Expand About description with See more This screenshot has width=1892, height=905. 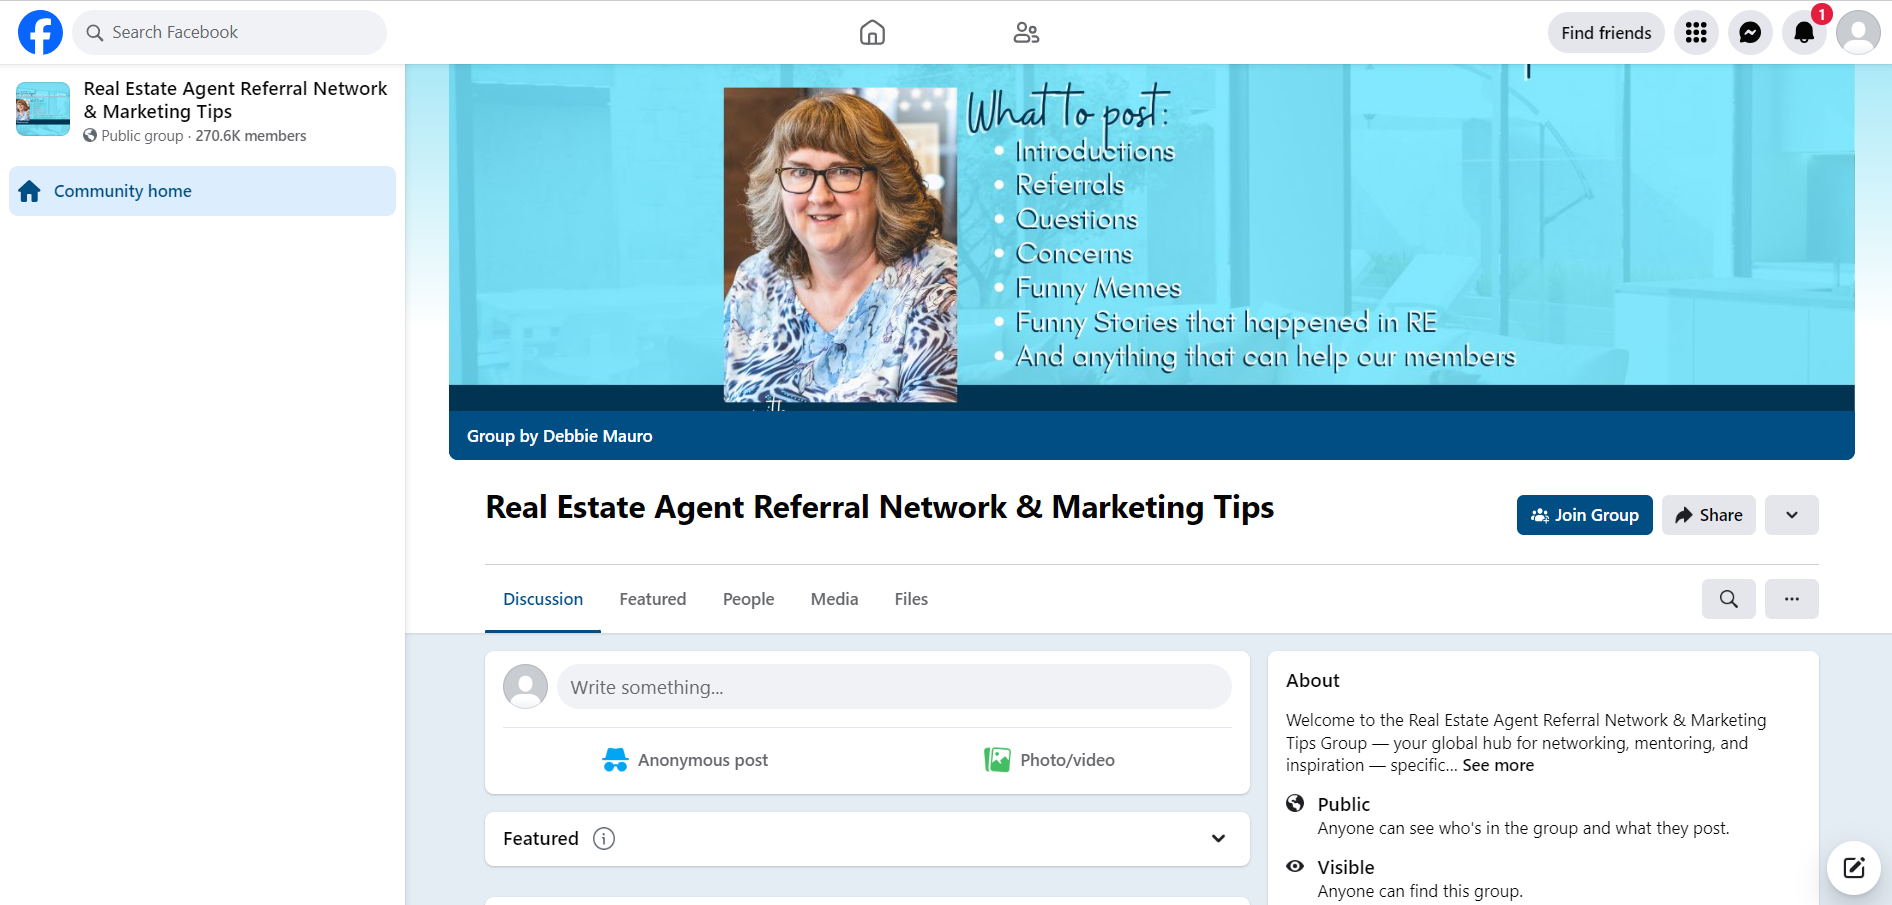click(x=1497, y=765)
